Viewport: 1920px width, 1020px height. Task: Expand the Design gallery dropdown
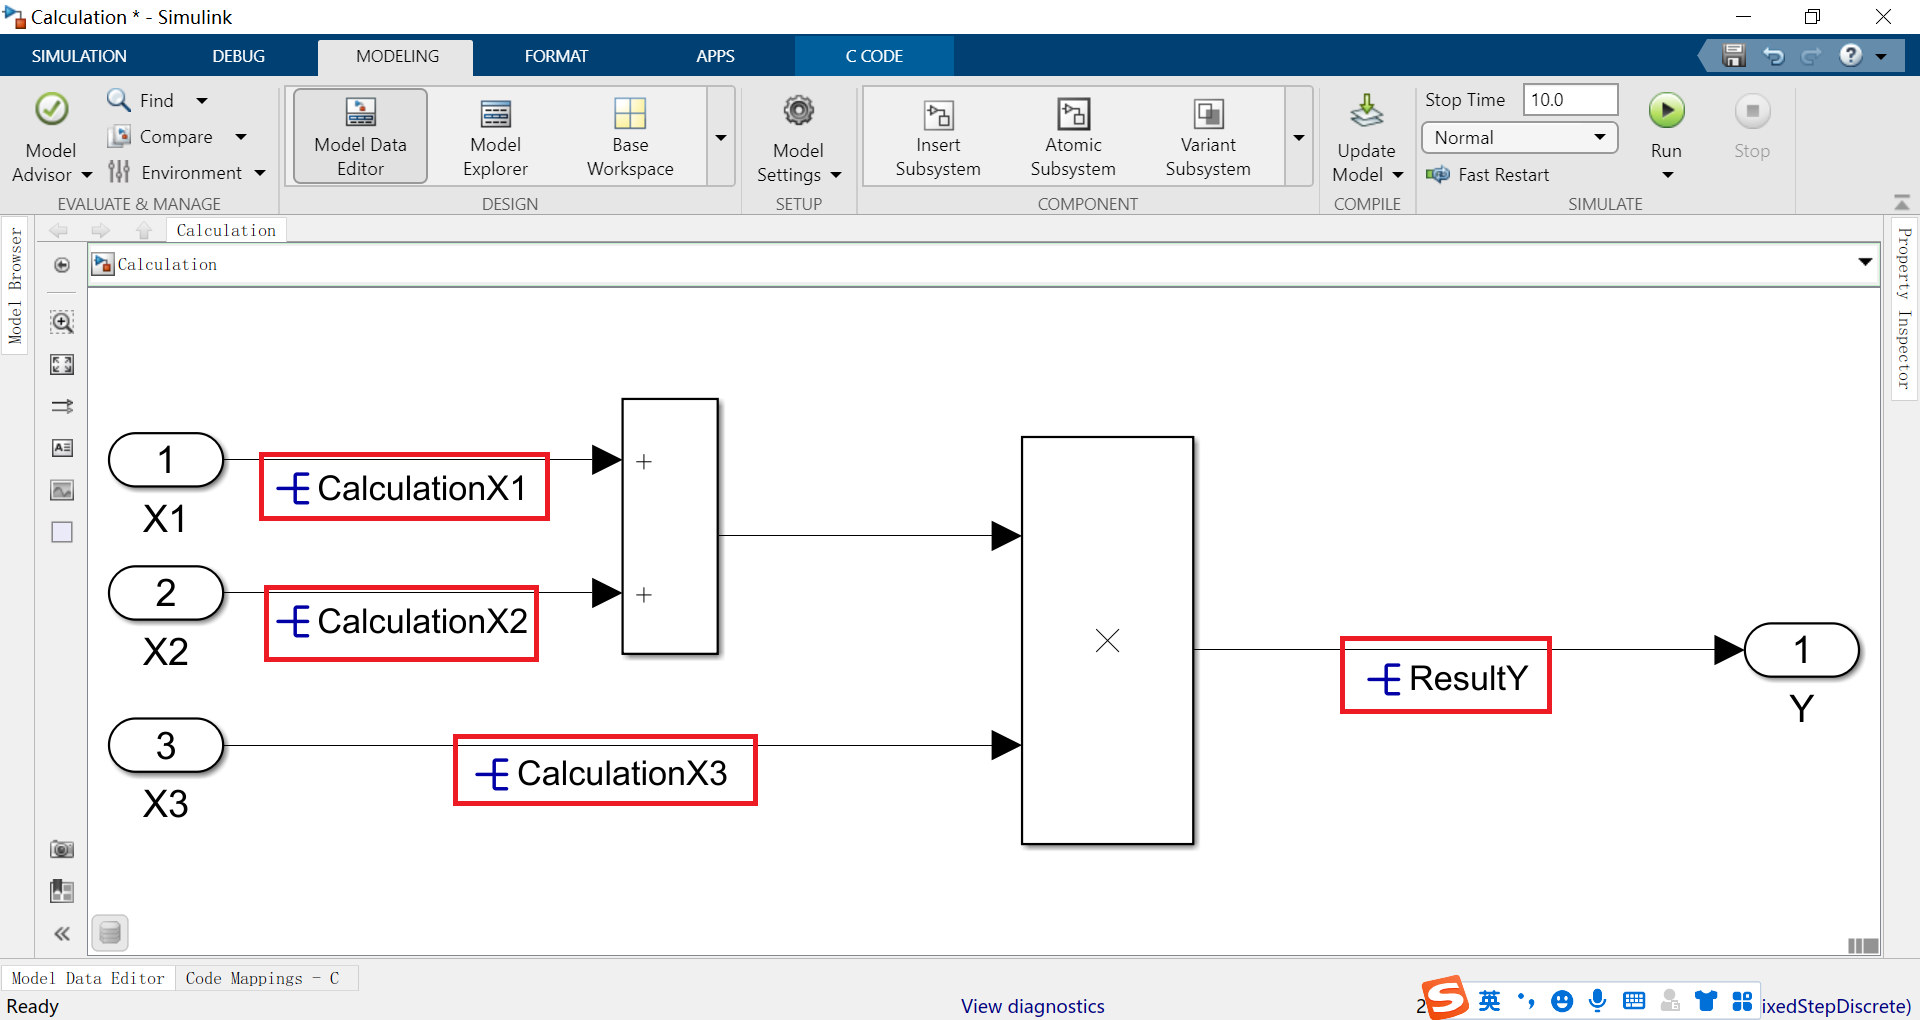pyautogui.click(x=721, y=137)
